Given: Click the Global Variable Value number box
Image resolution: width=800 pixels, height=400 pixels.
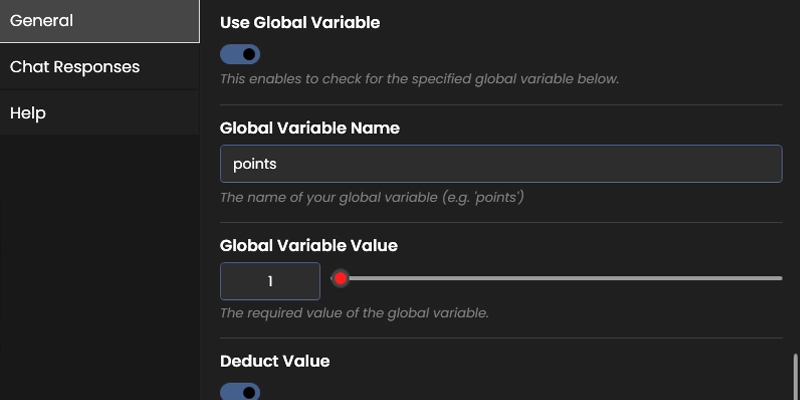Looking at the screenshot, I should [270, 281].
